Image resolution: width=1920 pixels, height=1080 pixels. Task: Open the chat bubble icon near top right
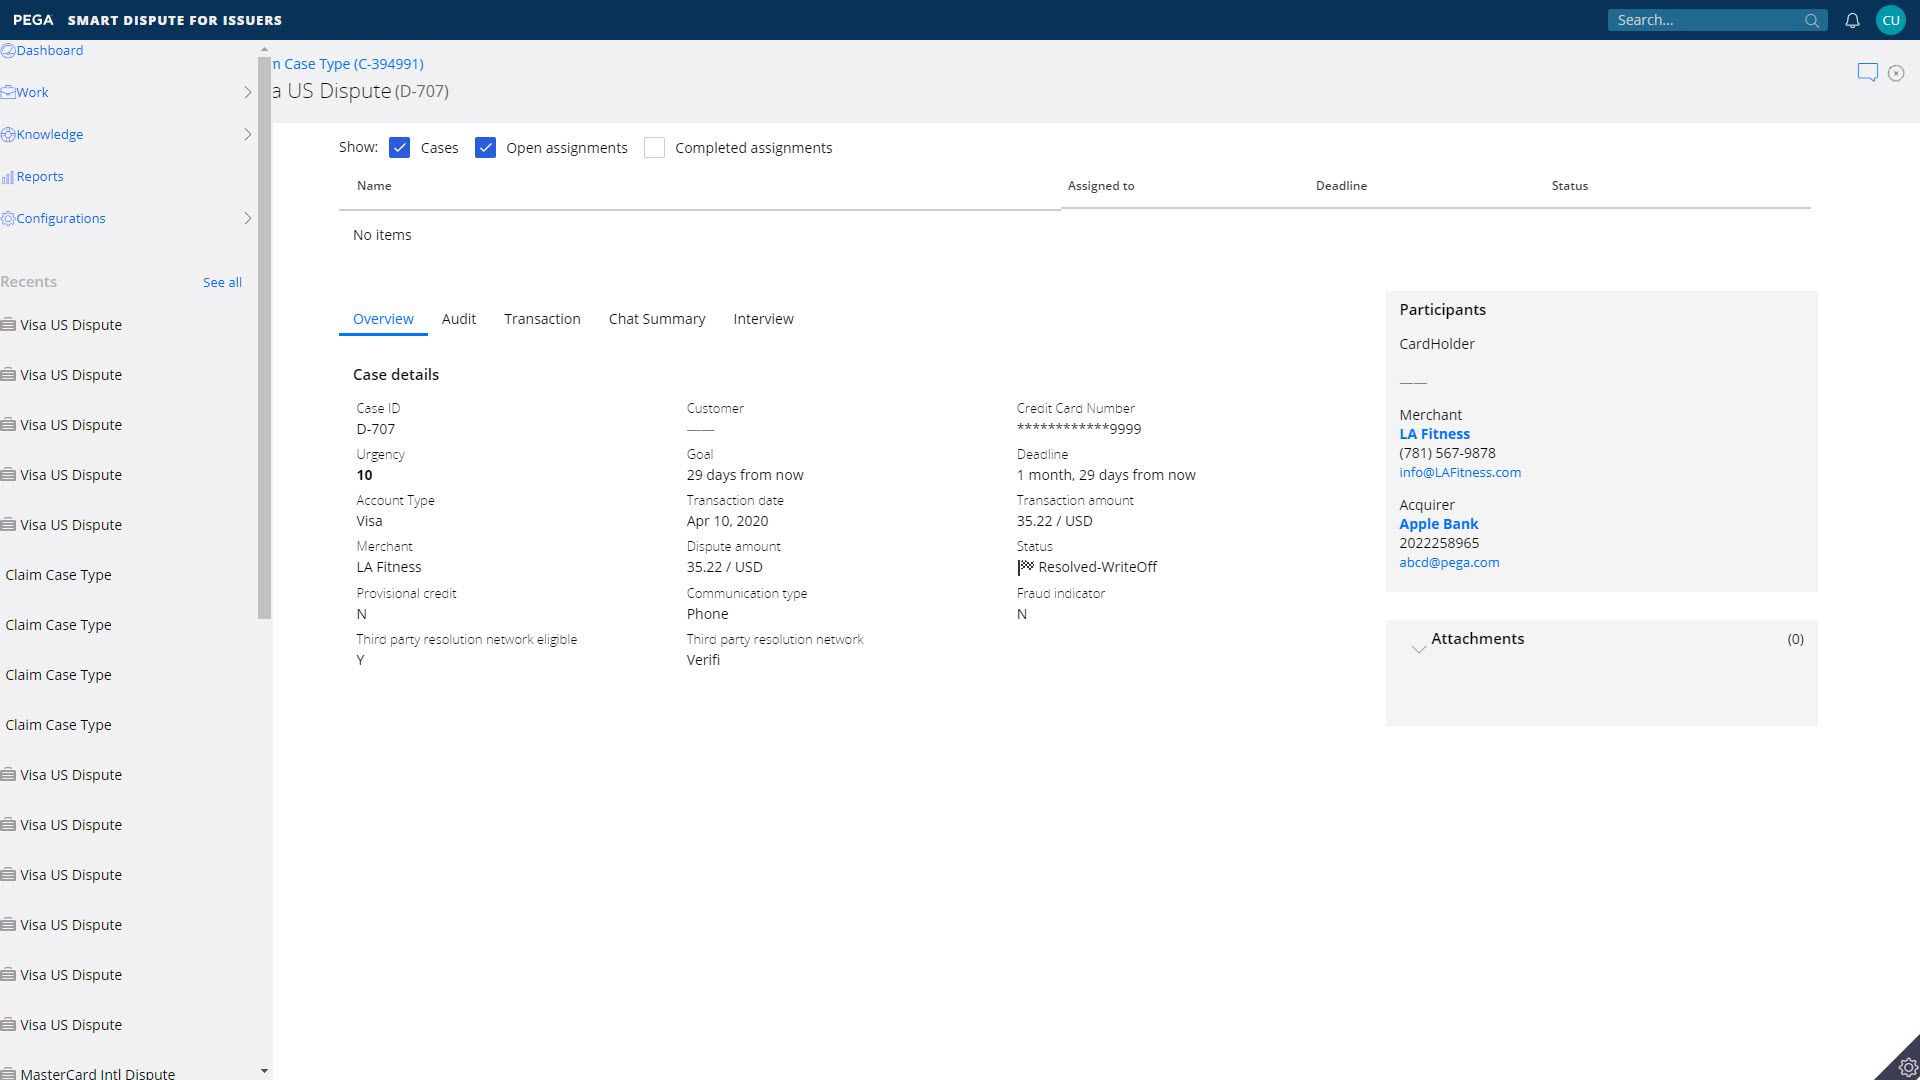click(x=1867, y=72)
